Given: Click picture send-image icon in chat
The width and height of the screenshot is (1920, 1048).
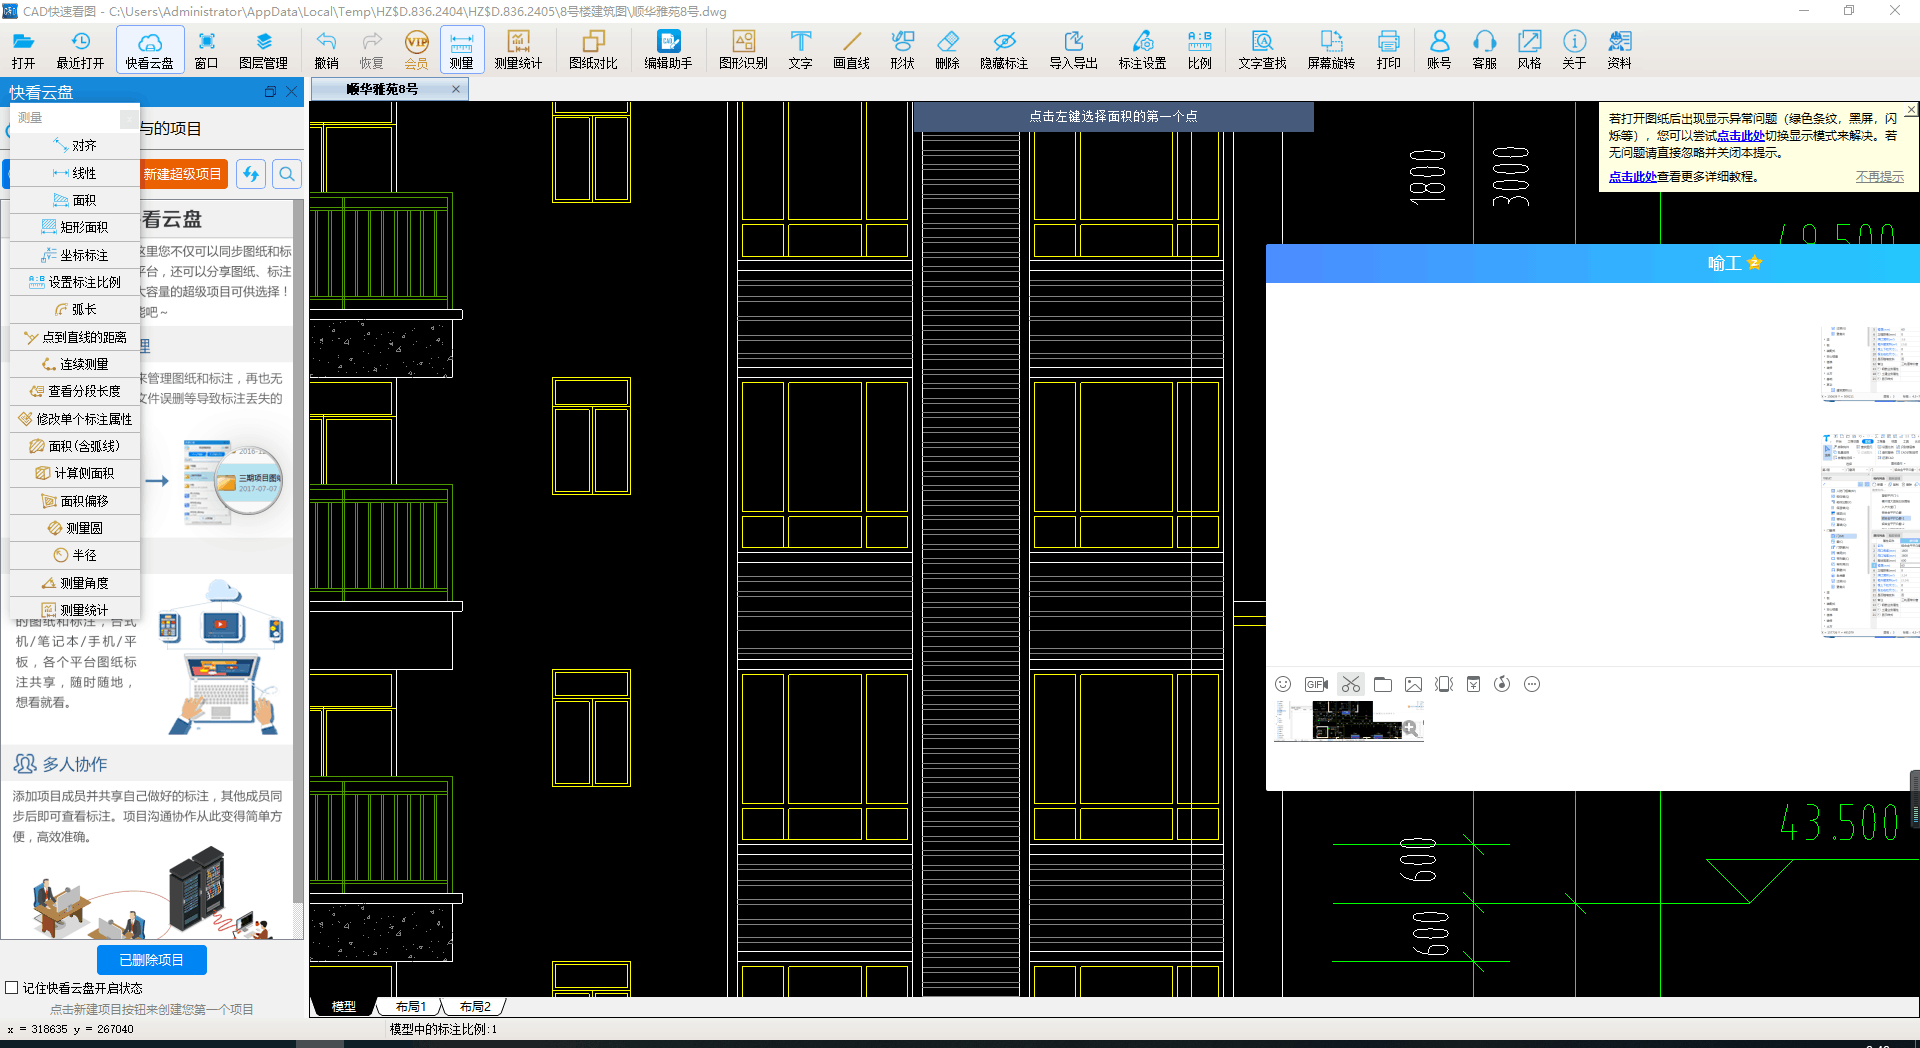Looking at the screenshot, I should pos(1413,684).
